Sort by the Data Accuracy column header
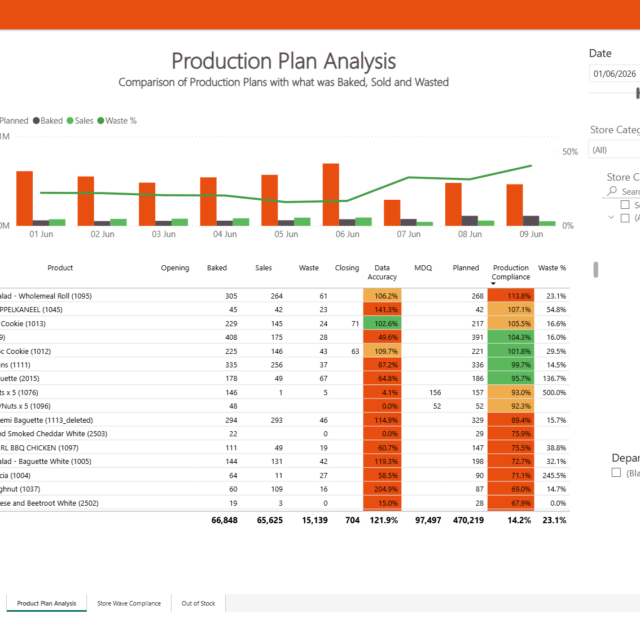This screenshot has height=640, width=640. [x=382, y=272]
